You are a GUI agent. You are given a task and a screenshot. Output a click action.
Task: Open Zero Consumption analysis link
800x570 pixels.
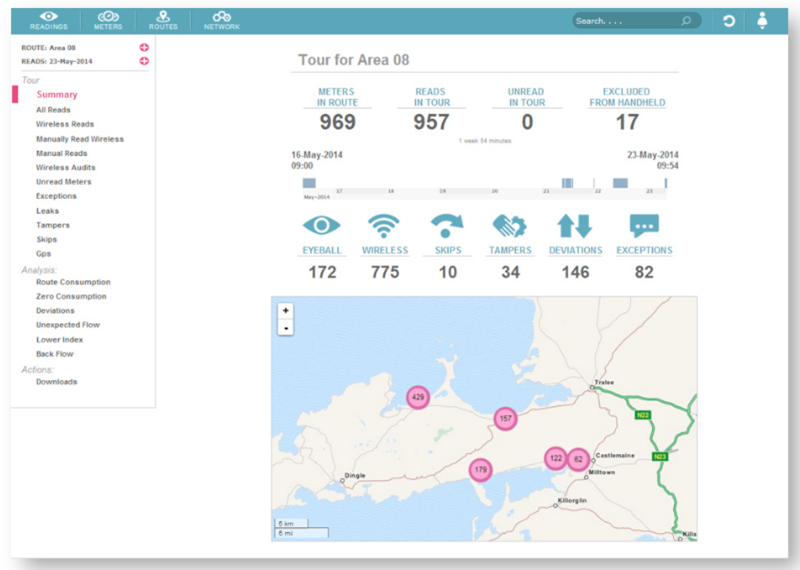point(71,297)
